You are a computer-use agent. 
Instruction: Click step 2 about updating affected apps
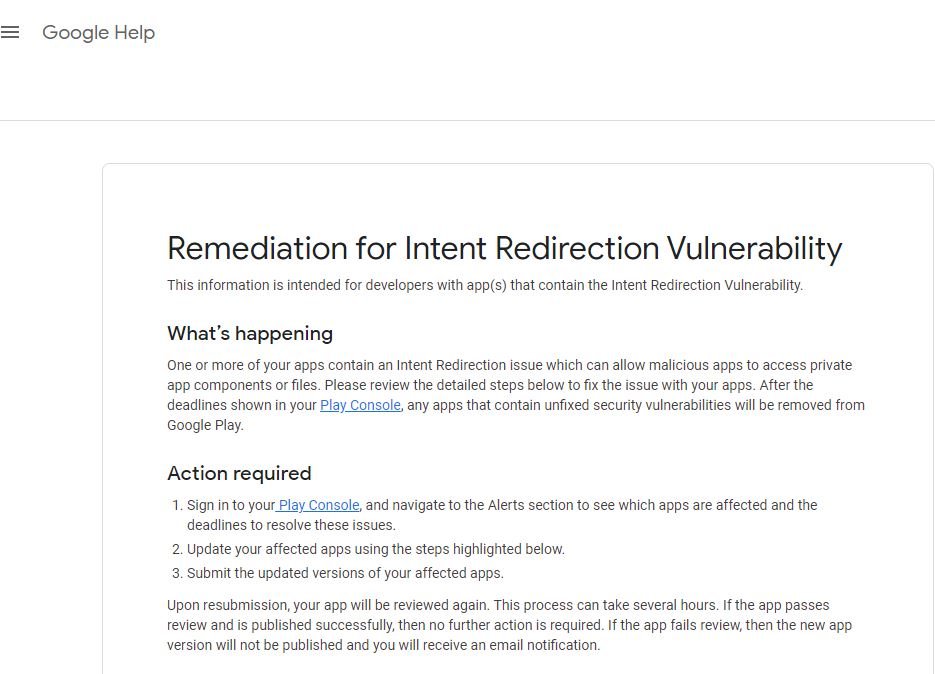[376, 549]
